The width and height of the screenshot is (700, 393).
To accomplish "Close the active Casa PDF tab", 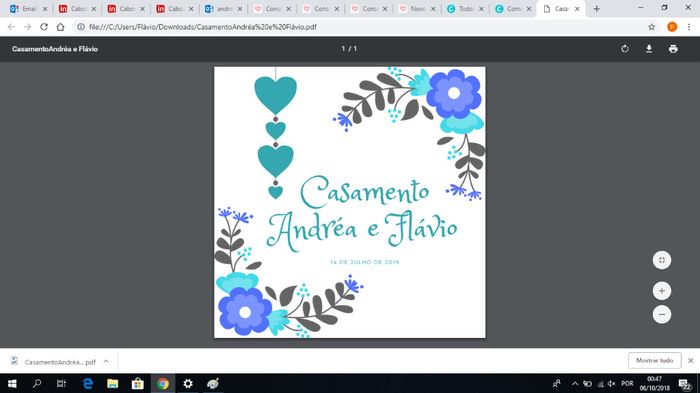I will click(577, 8).
